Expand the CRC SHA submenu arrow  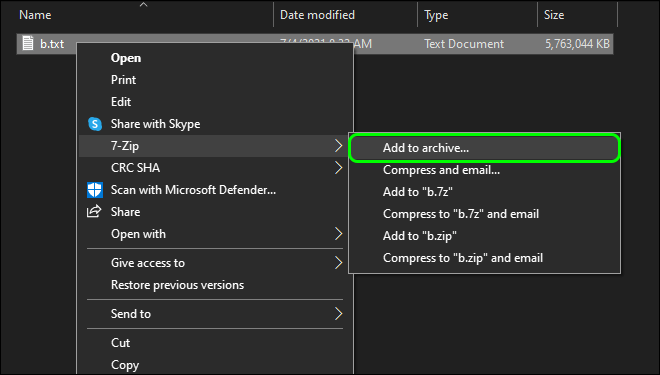coord(338,168)
